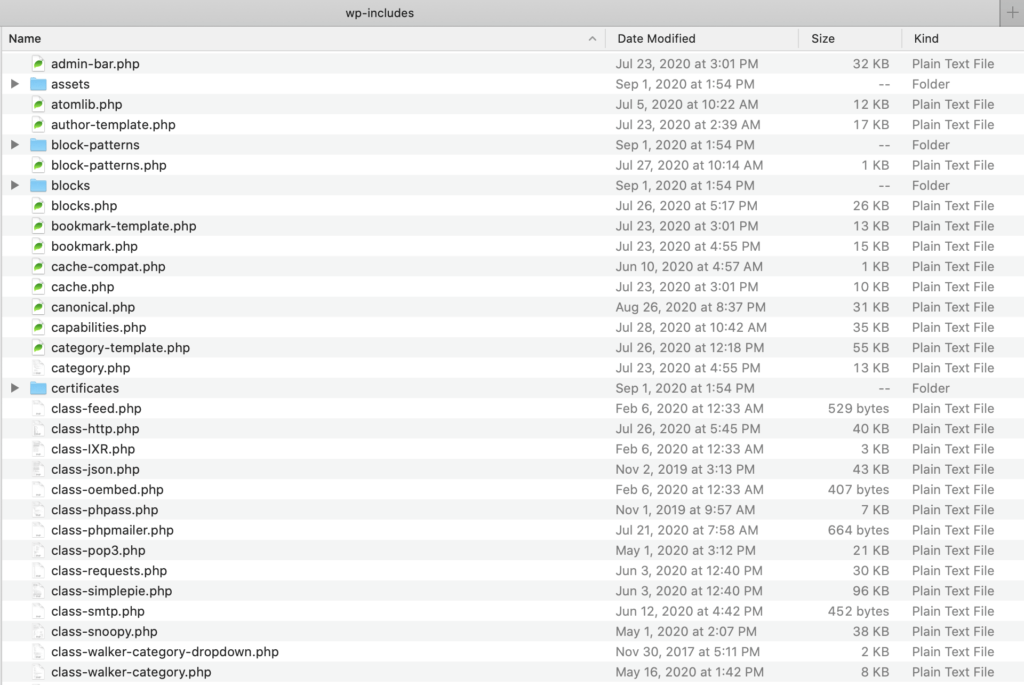The width and height of the screenshot is (1024, 685).
Task: Click the cache-compat.php file icon
Action: point(39,266)
